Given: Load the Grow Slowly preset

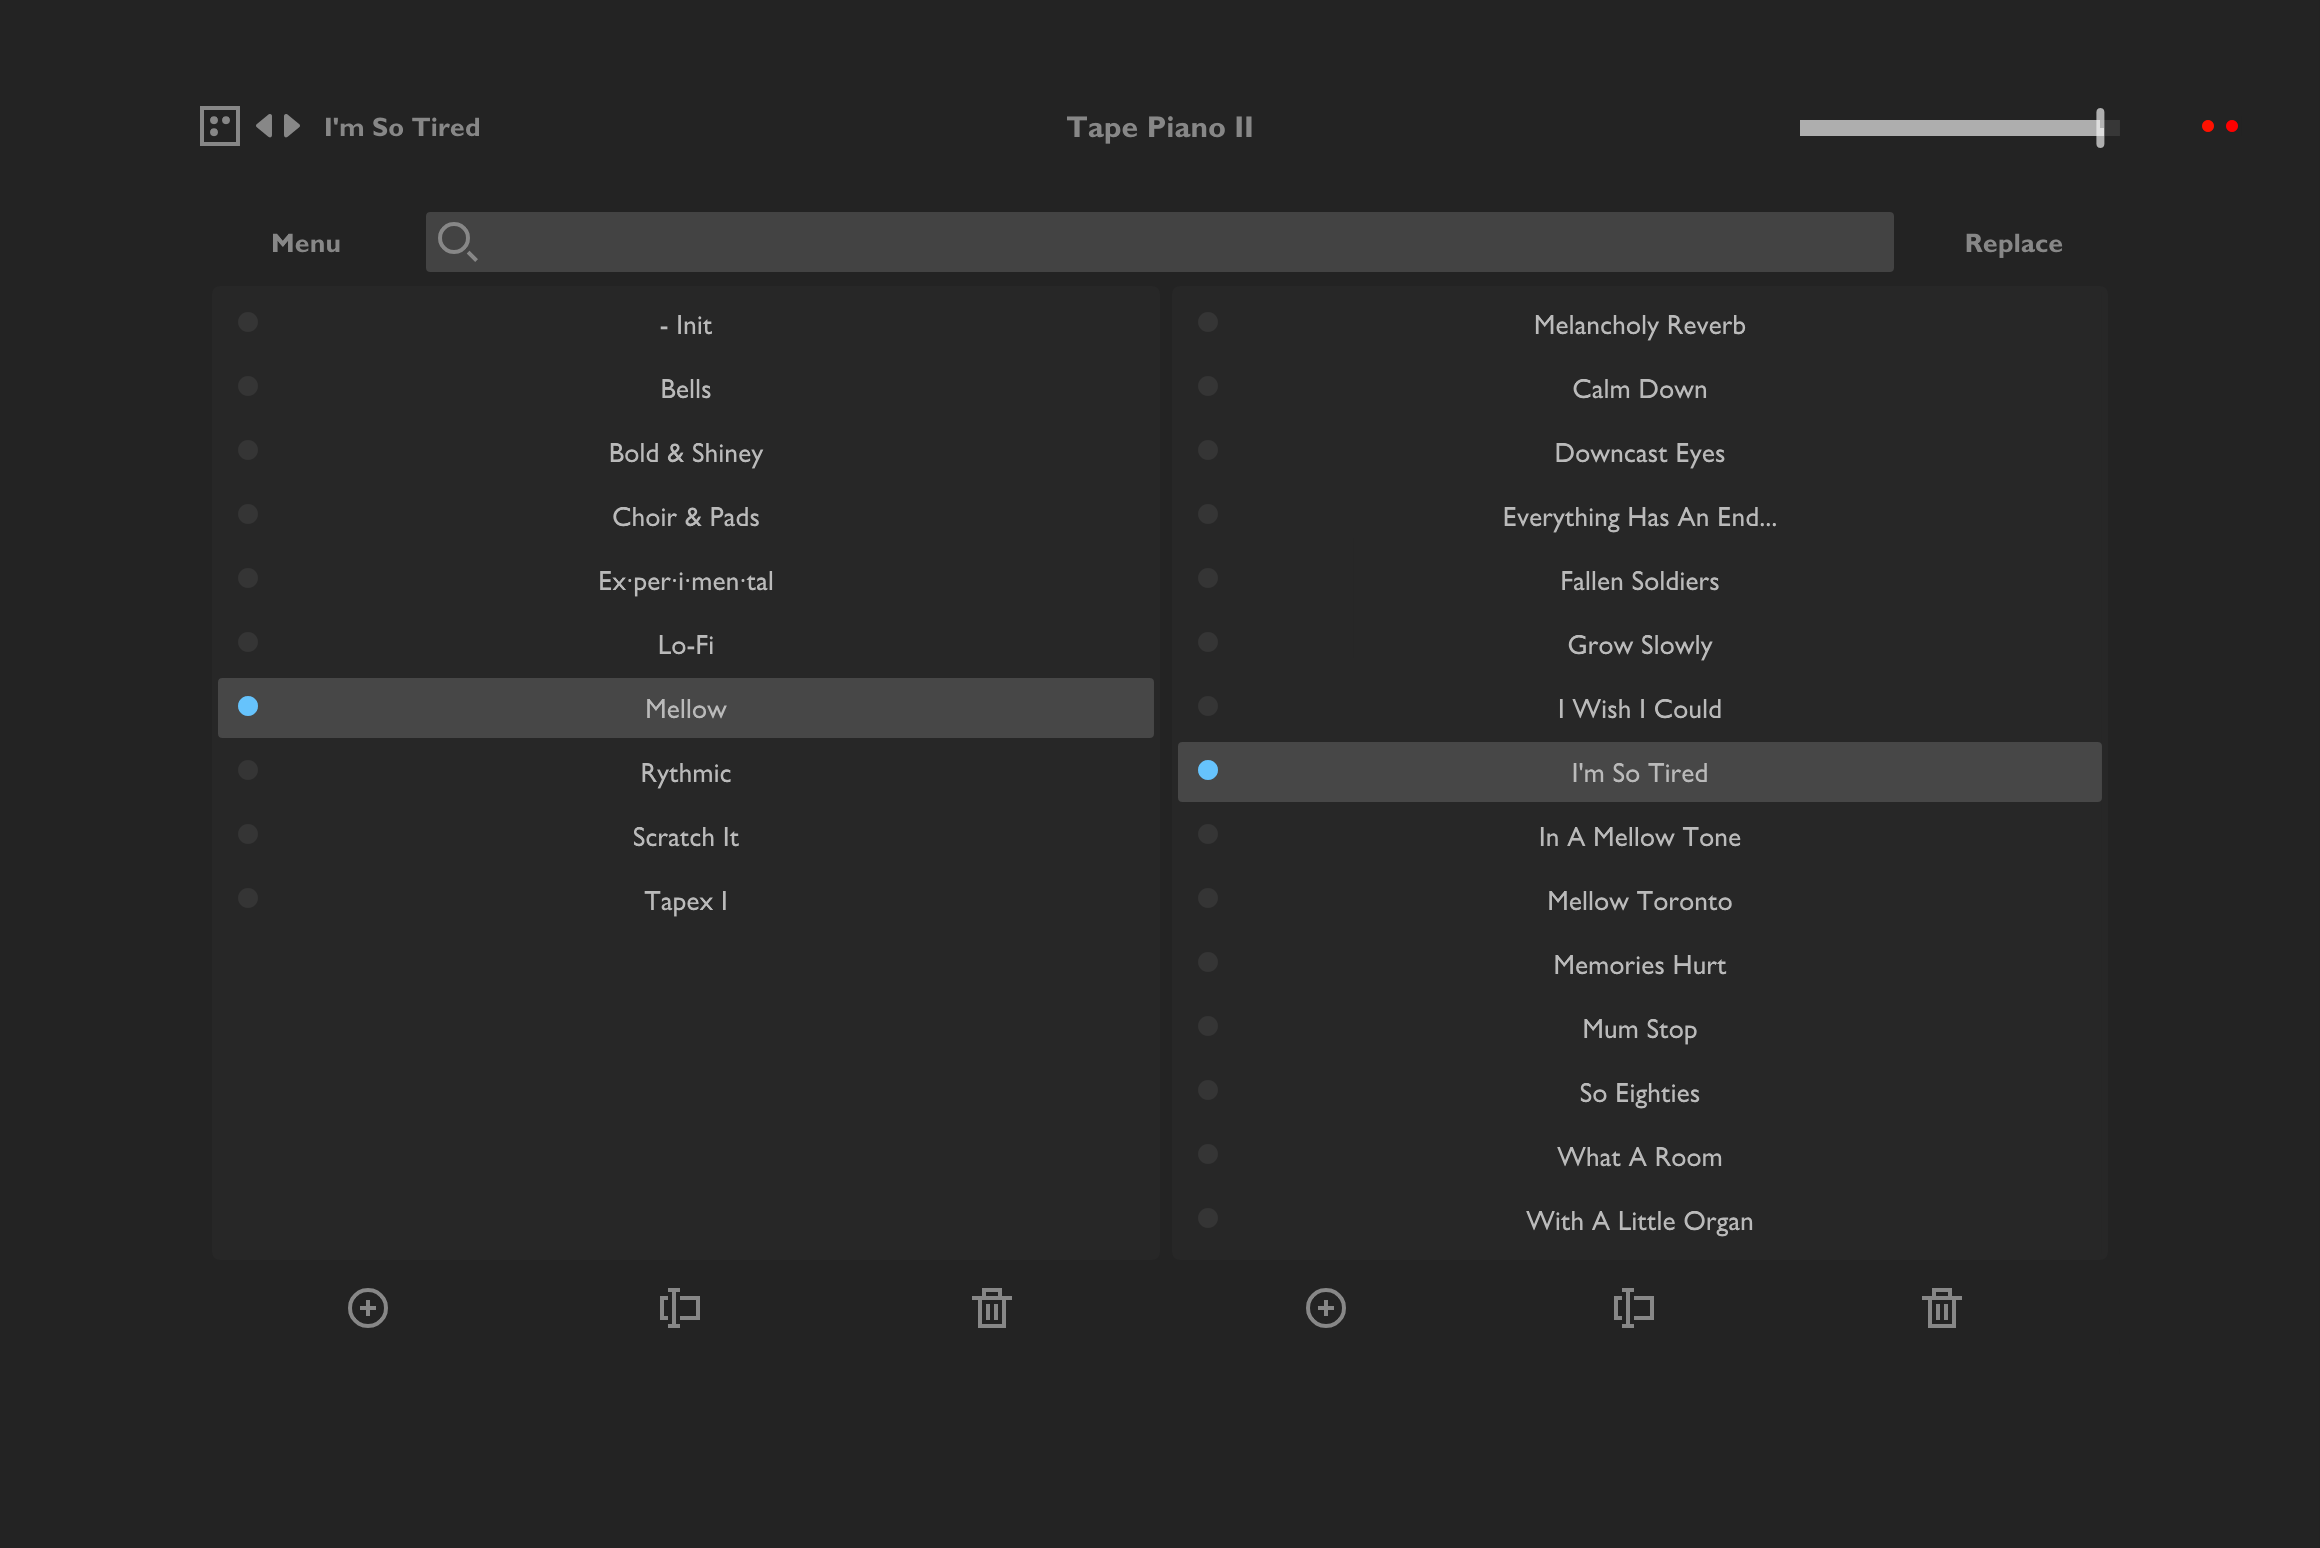Looking at the screenshot, I should point(1640,644).
